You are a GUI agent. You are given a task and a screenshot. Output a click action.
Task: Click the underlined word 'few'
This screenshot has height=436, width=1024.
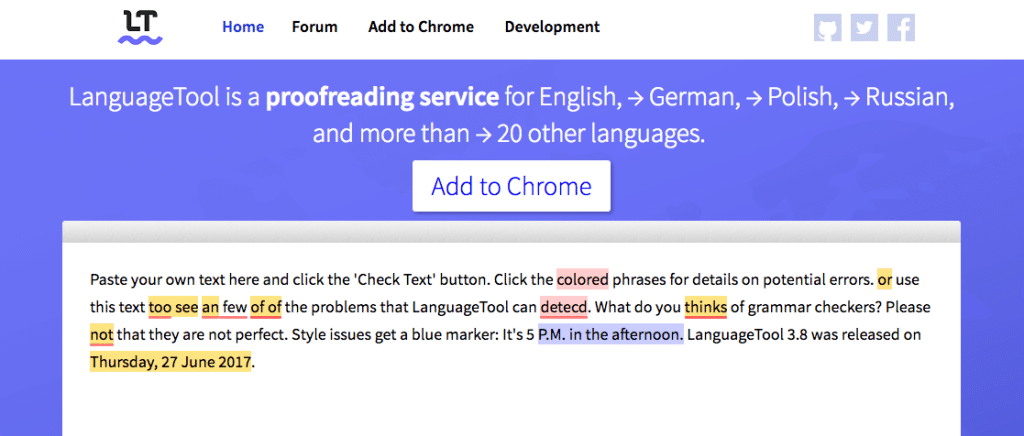click(234, 307)
